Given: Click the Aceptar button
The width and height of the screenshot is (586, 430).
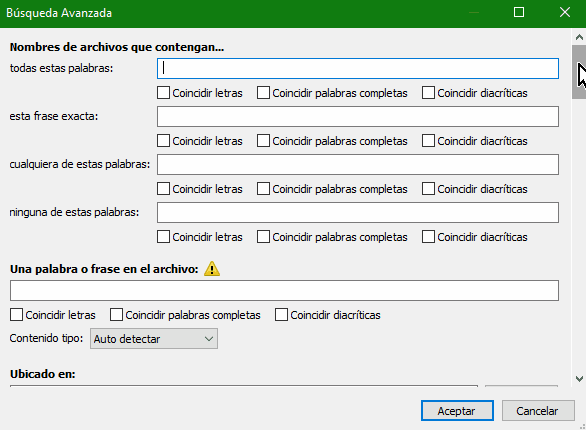Looking at the screenshot, I should (457, 411).
